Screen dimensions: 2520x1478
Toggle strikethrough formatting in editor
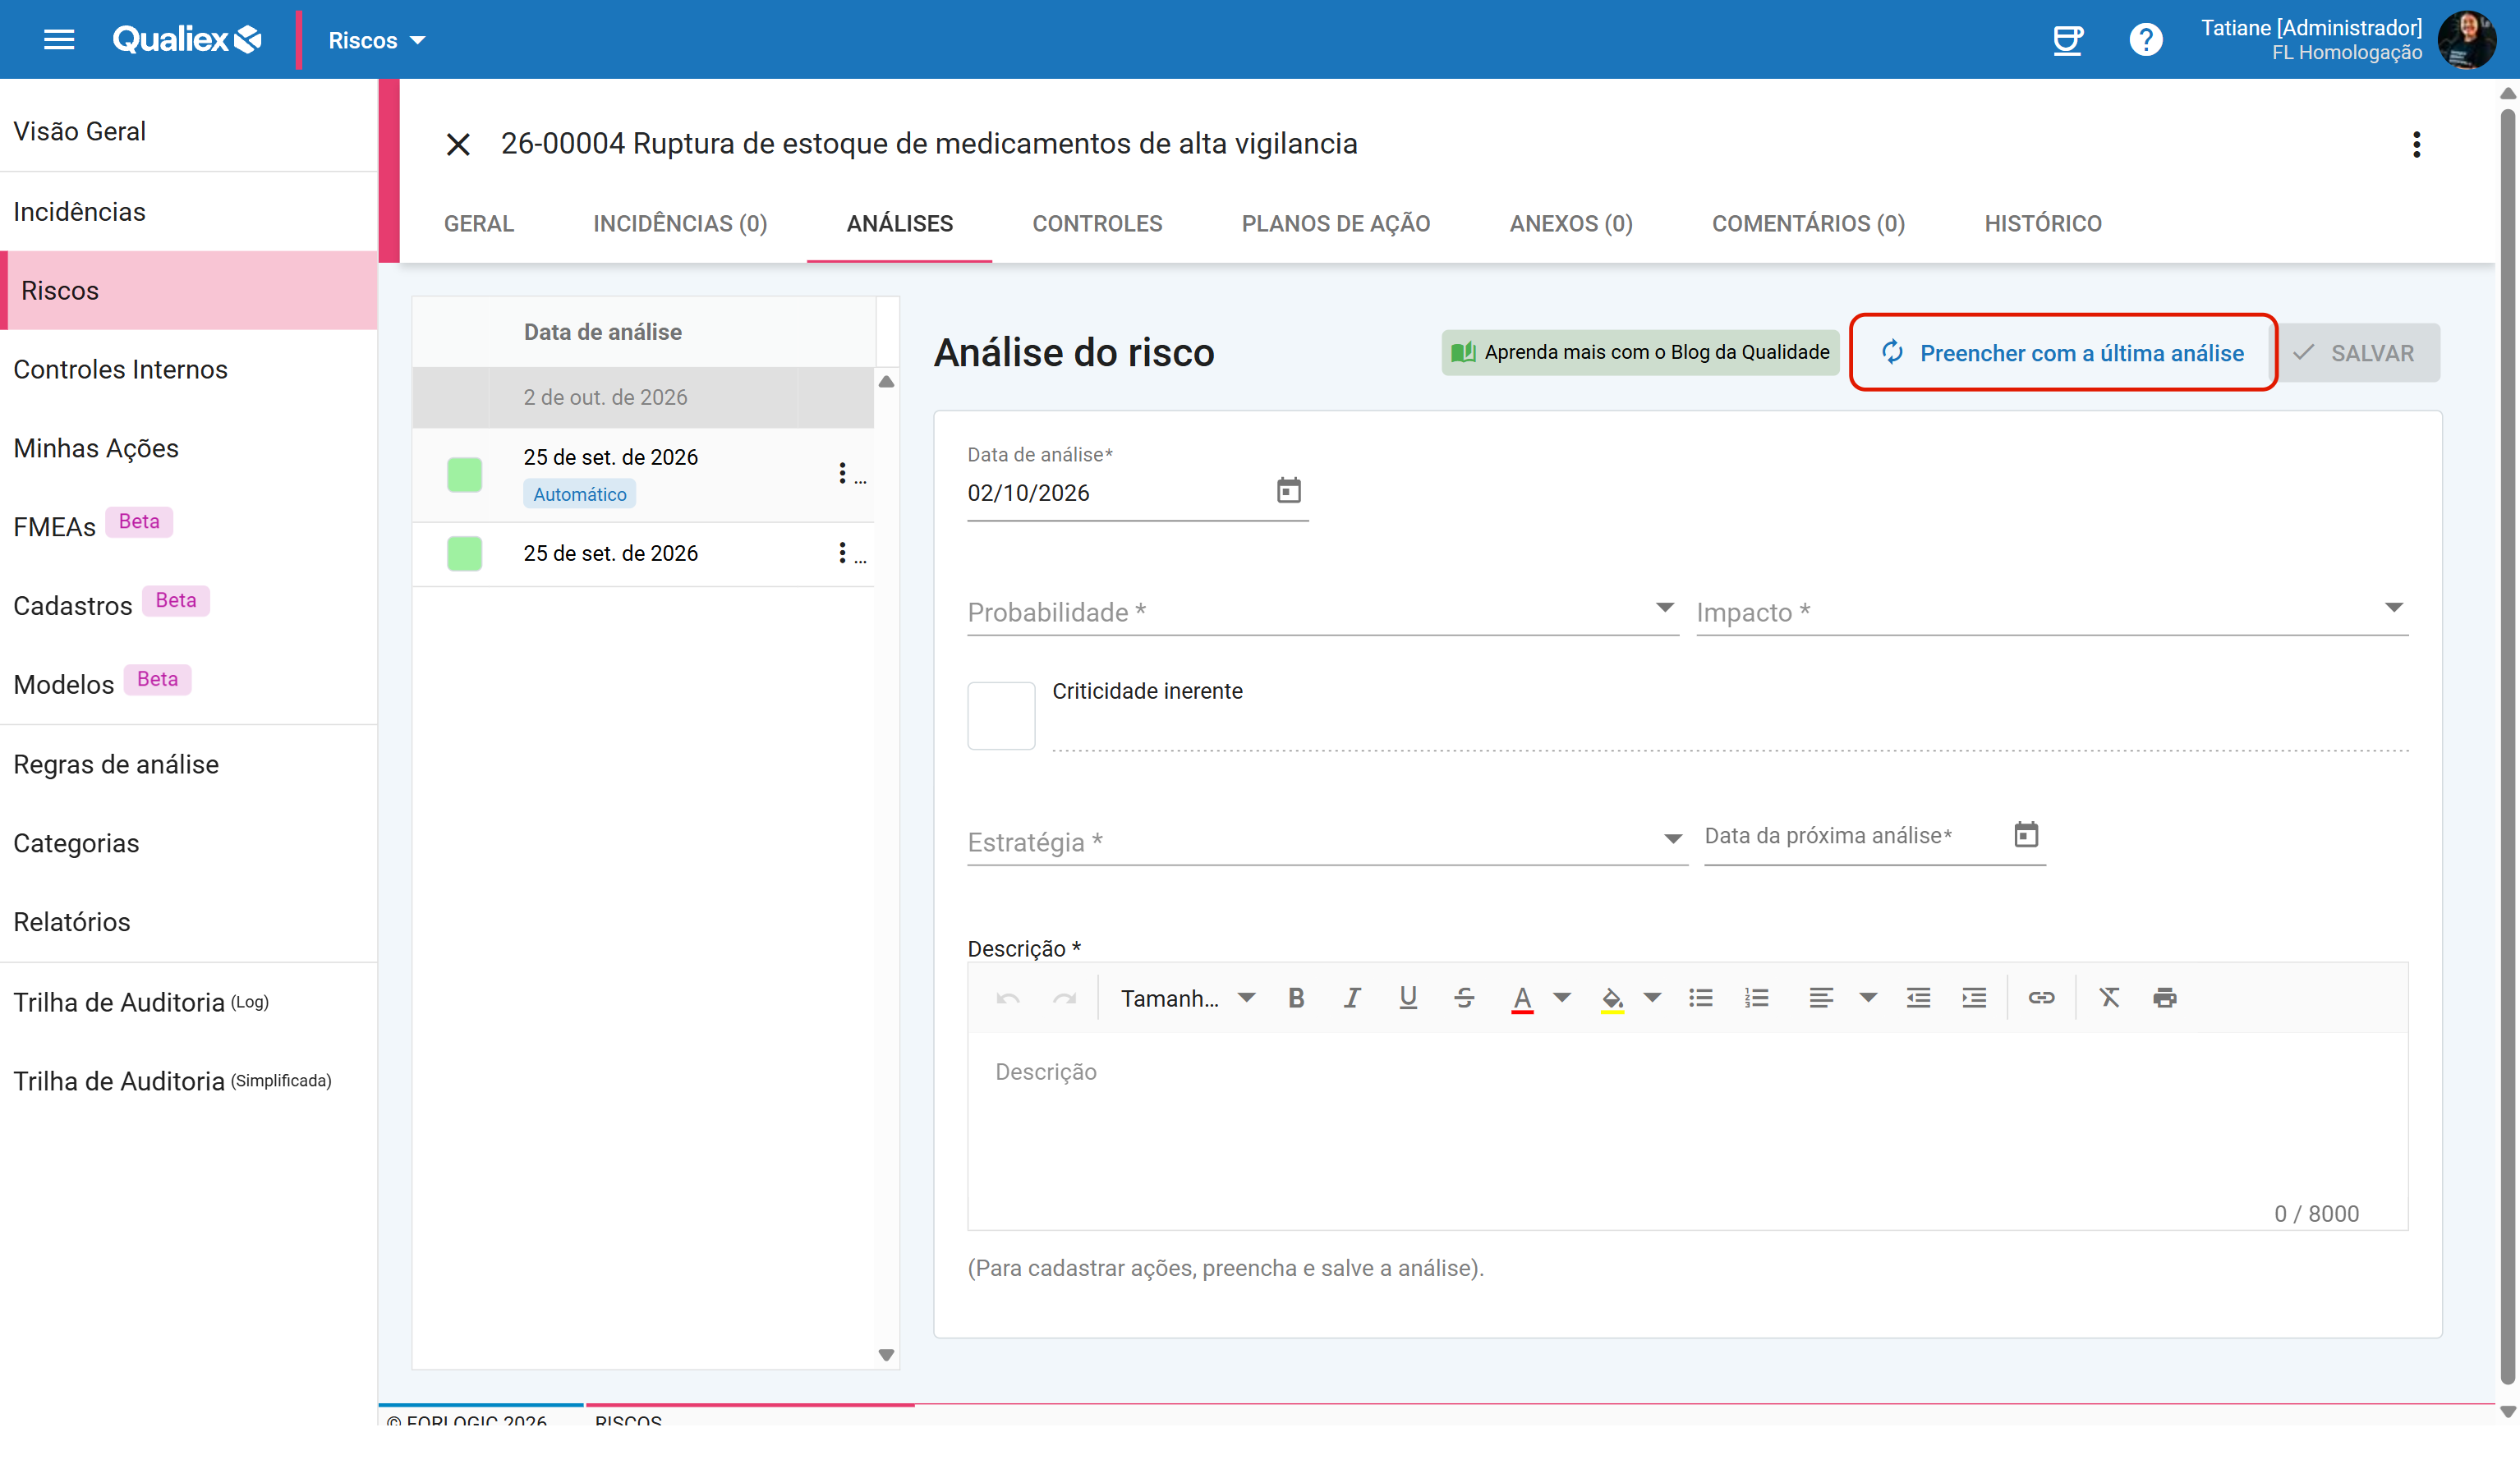point(1463,998)
